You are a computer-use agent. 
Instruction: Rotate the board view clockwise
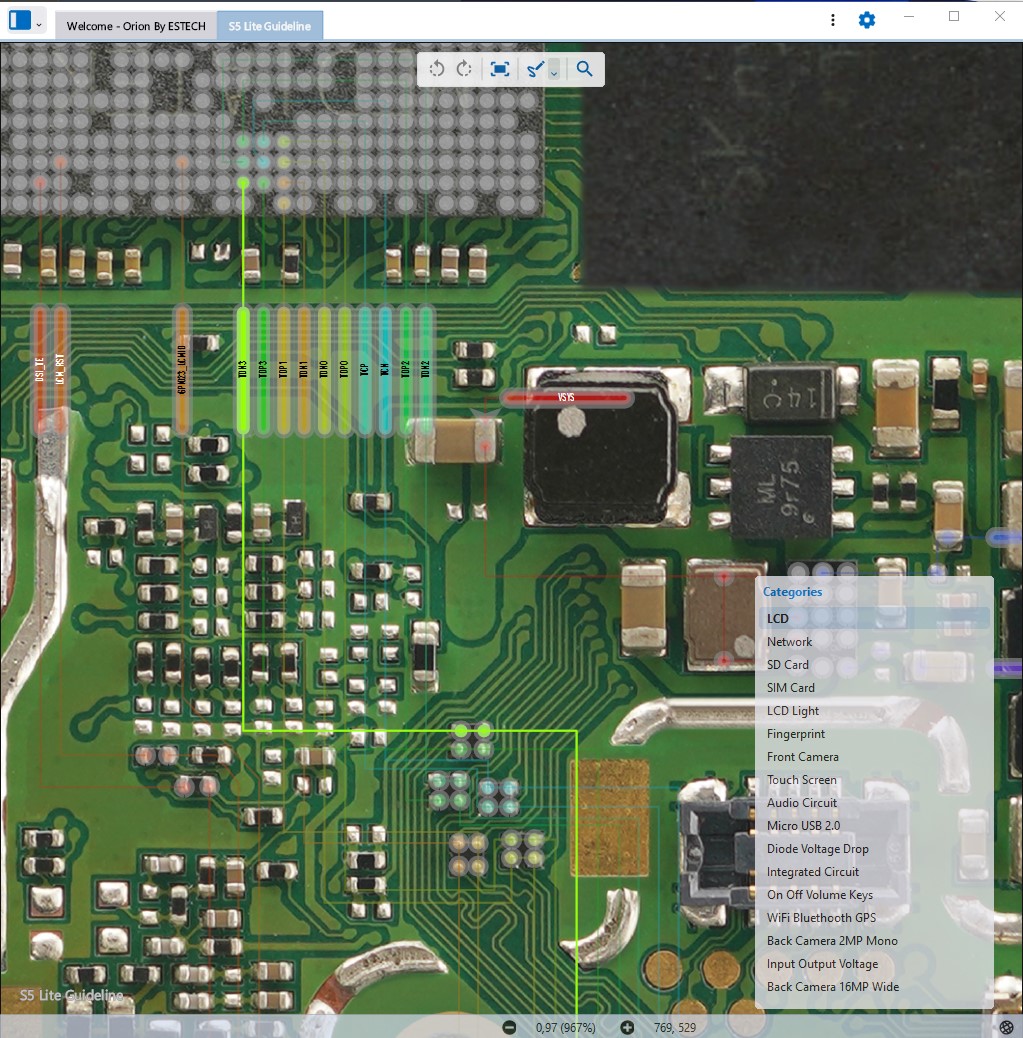(464, 69)
